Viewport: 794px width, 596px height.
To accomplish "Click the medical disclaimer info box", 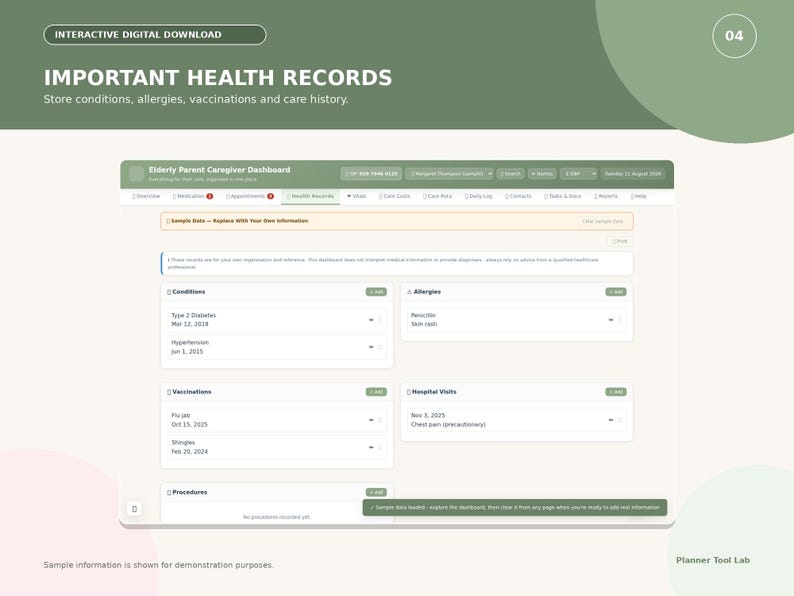I will click(x=397, y=263).
